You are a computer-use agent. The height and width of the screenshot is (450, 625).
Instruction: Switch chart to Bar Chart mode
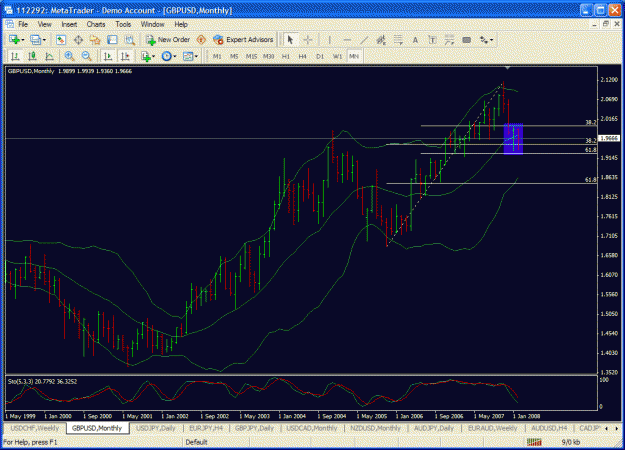click(x=15, y=56)
